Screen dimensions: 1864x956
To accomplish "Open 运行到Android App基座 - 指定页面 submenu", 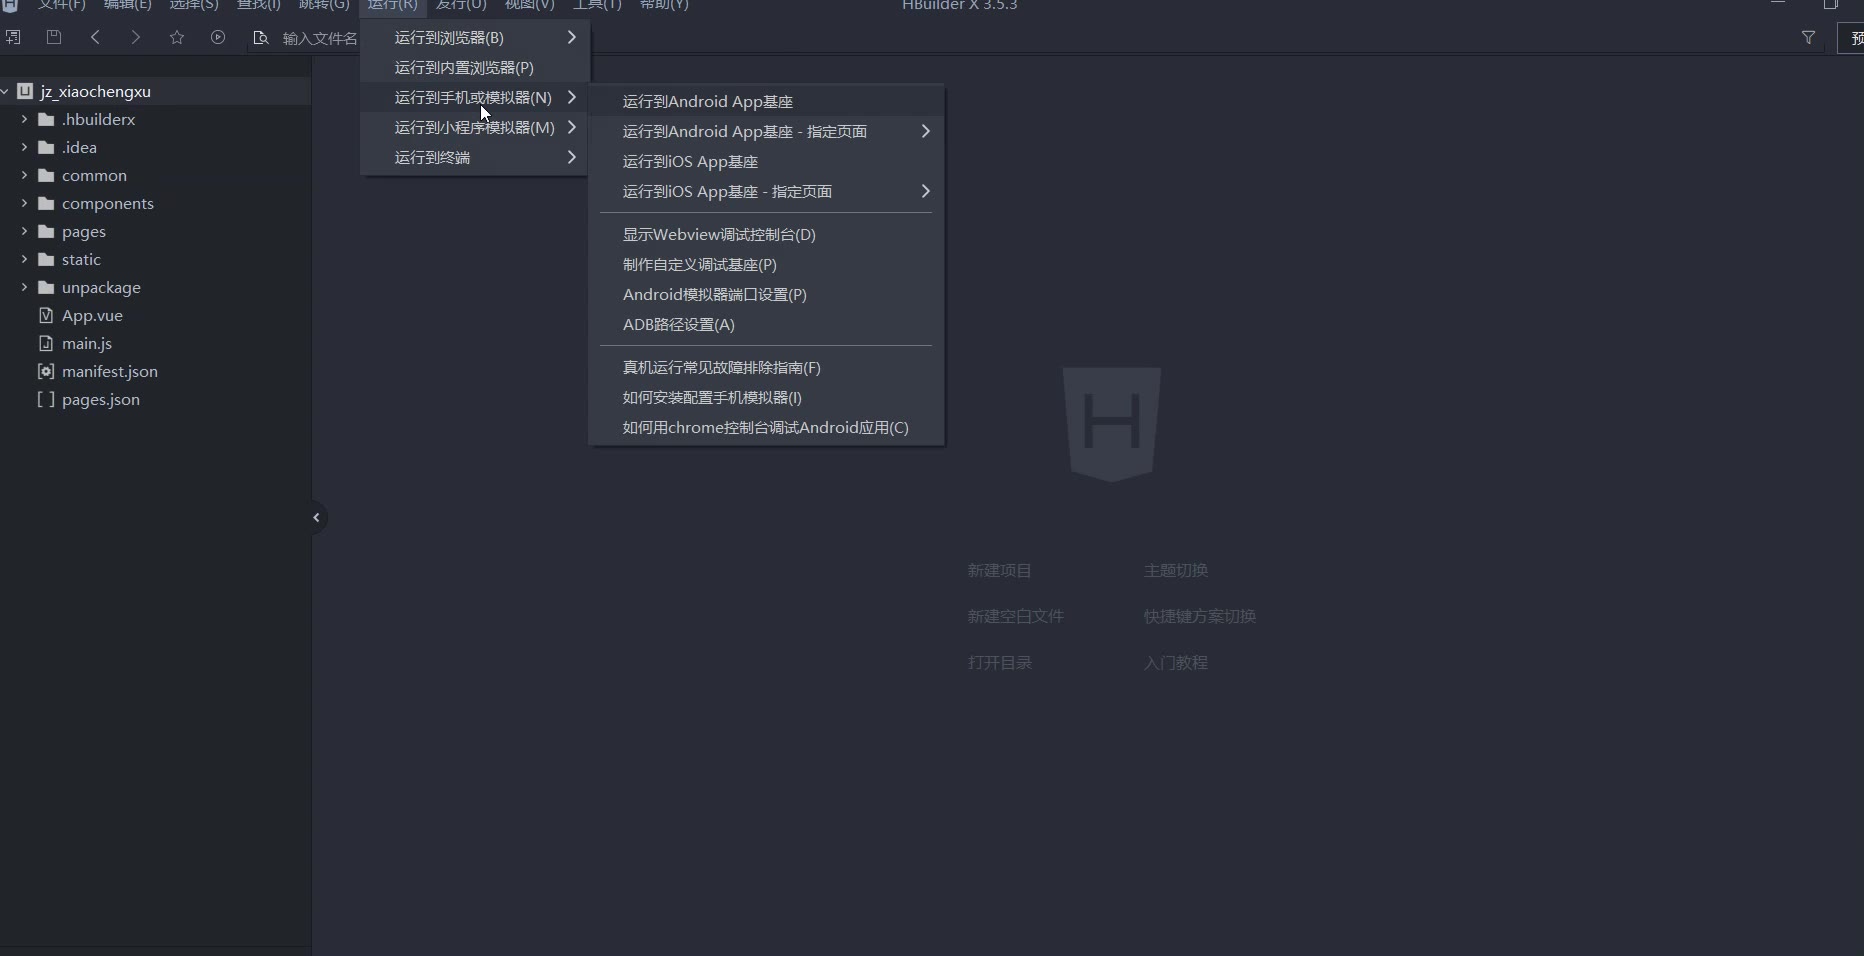I will [767, 131].
